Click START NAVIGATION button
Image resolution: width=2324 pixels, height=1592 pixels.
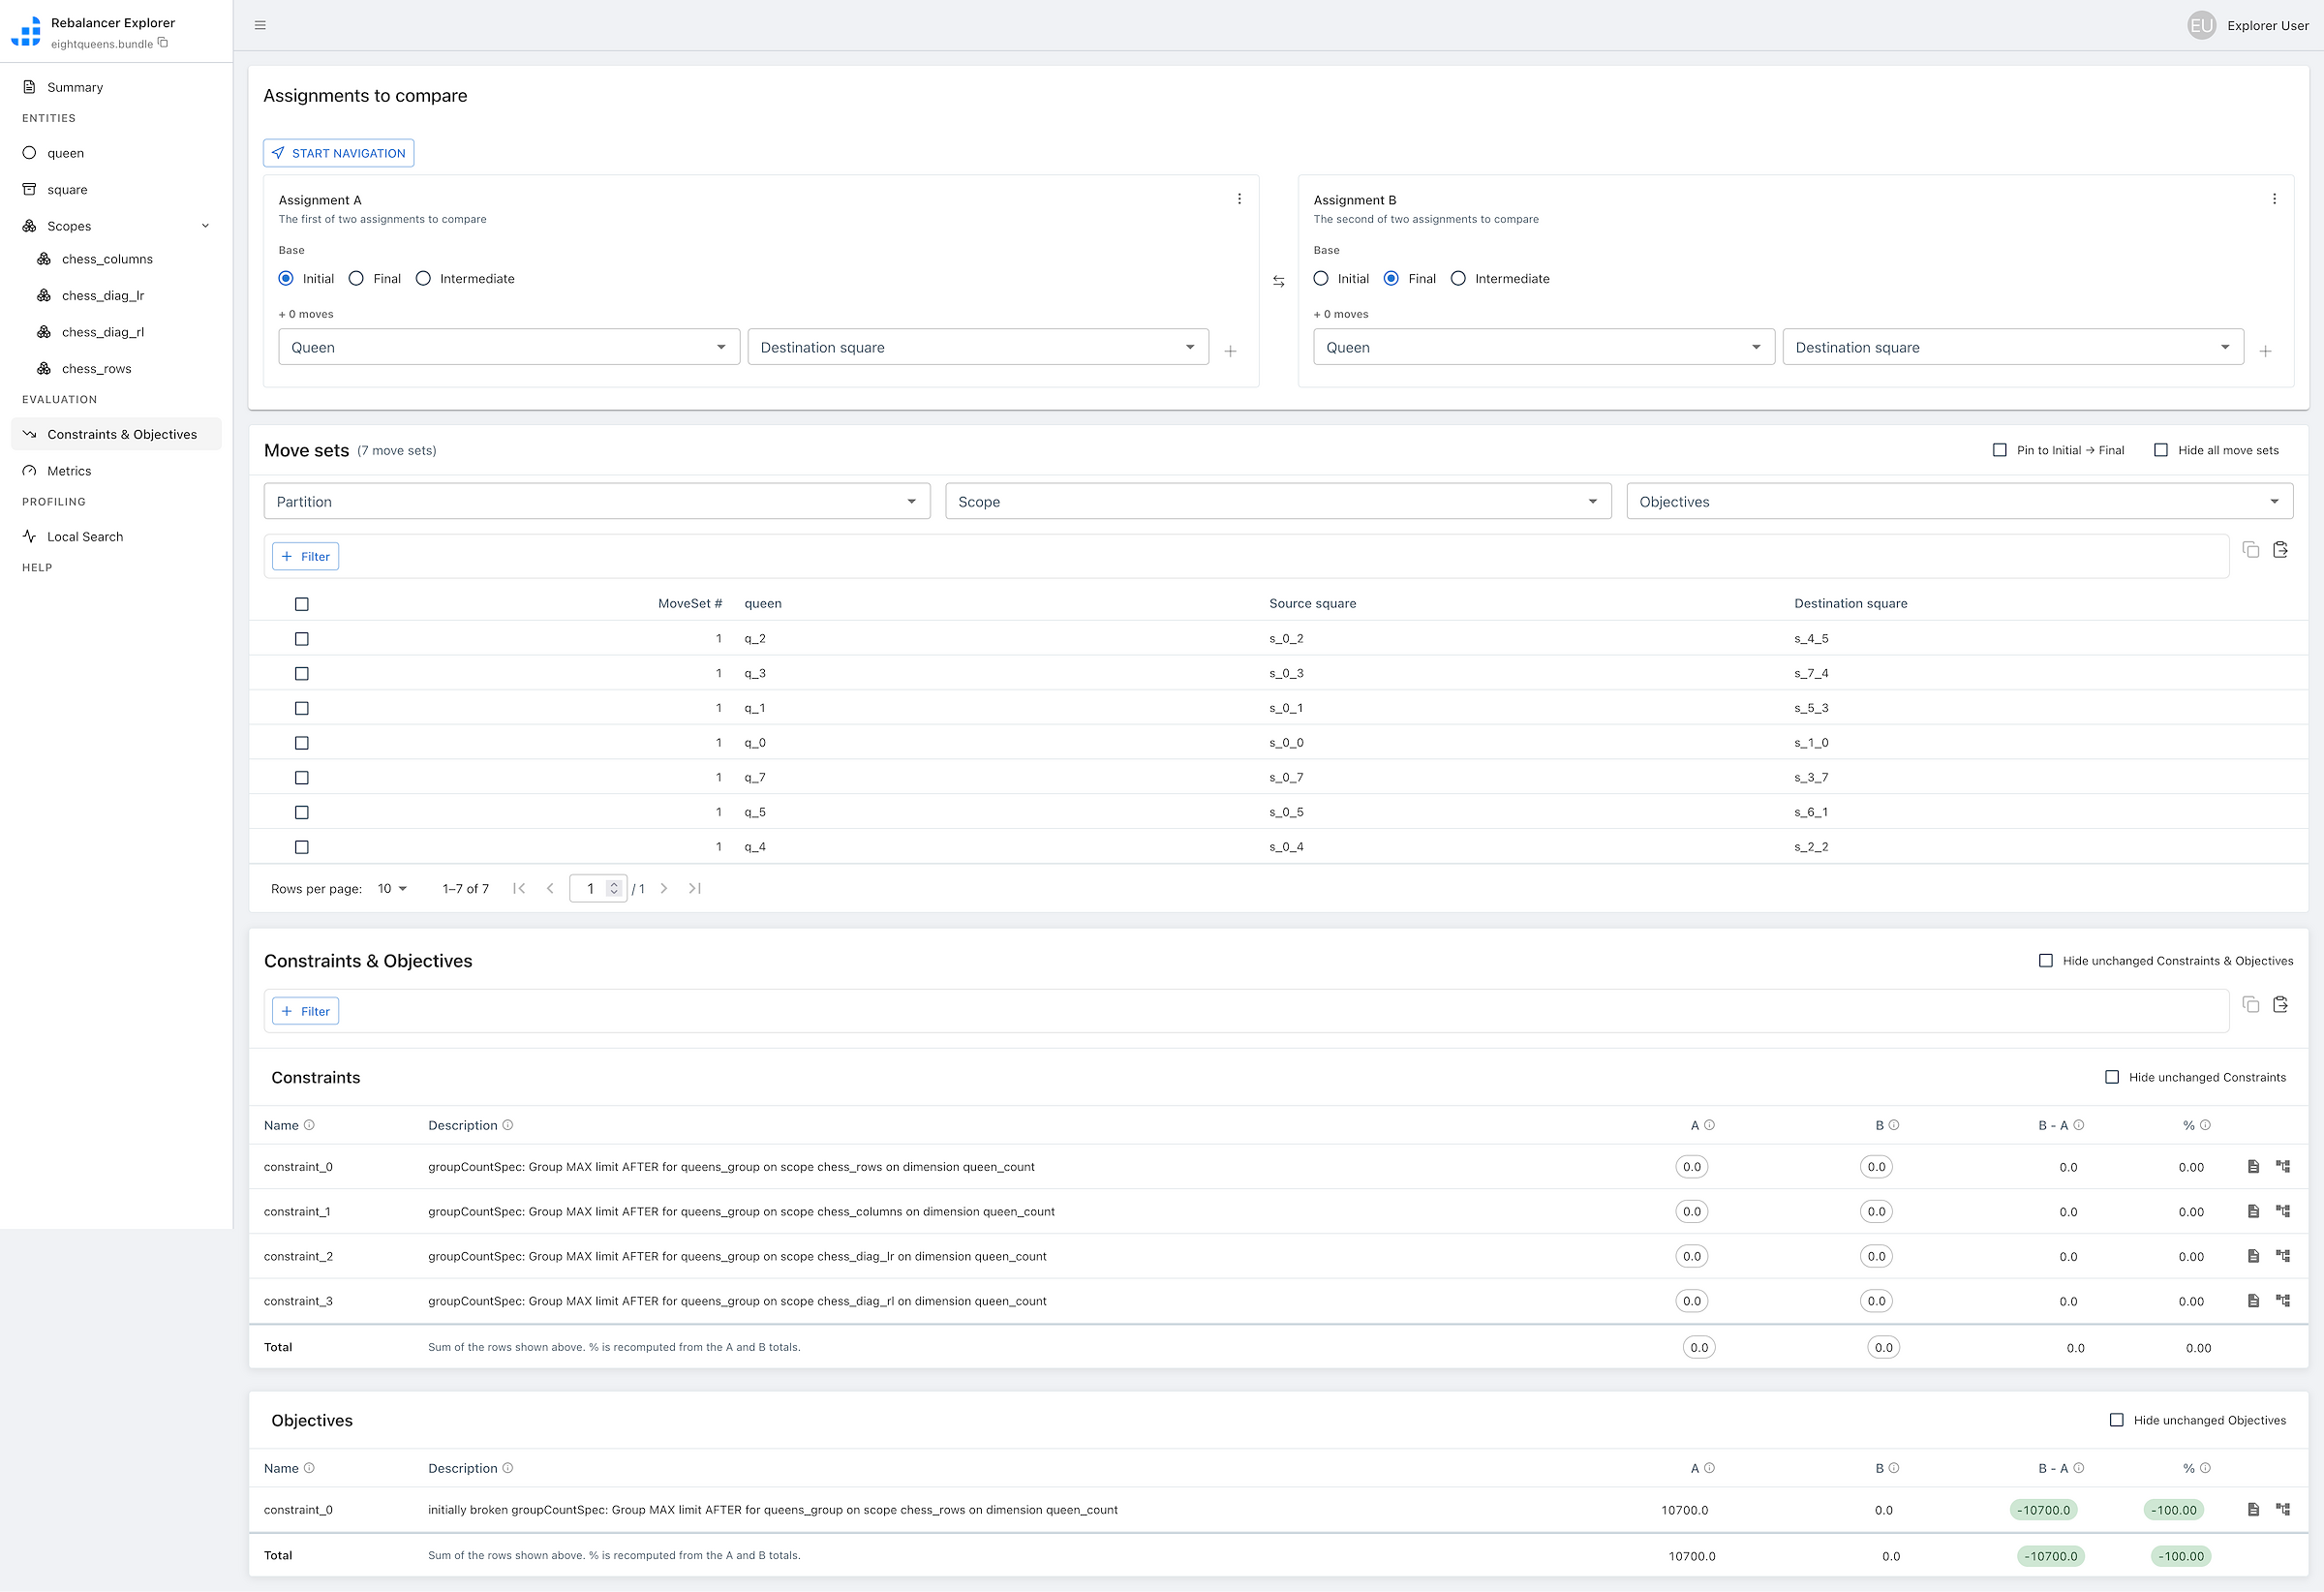[338, 153]
